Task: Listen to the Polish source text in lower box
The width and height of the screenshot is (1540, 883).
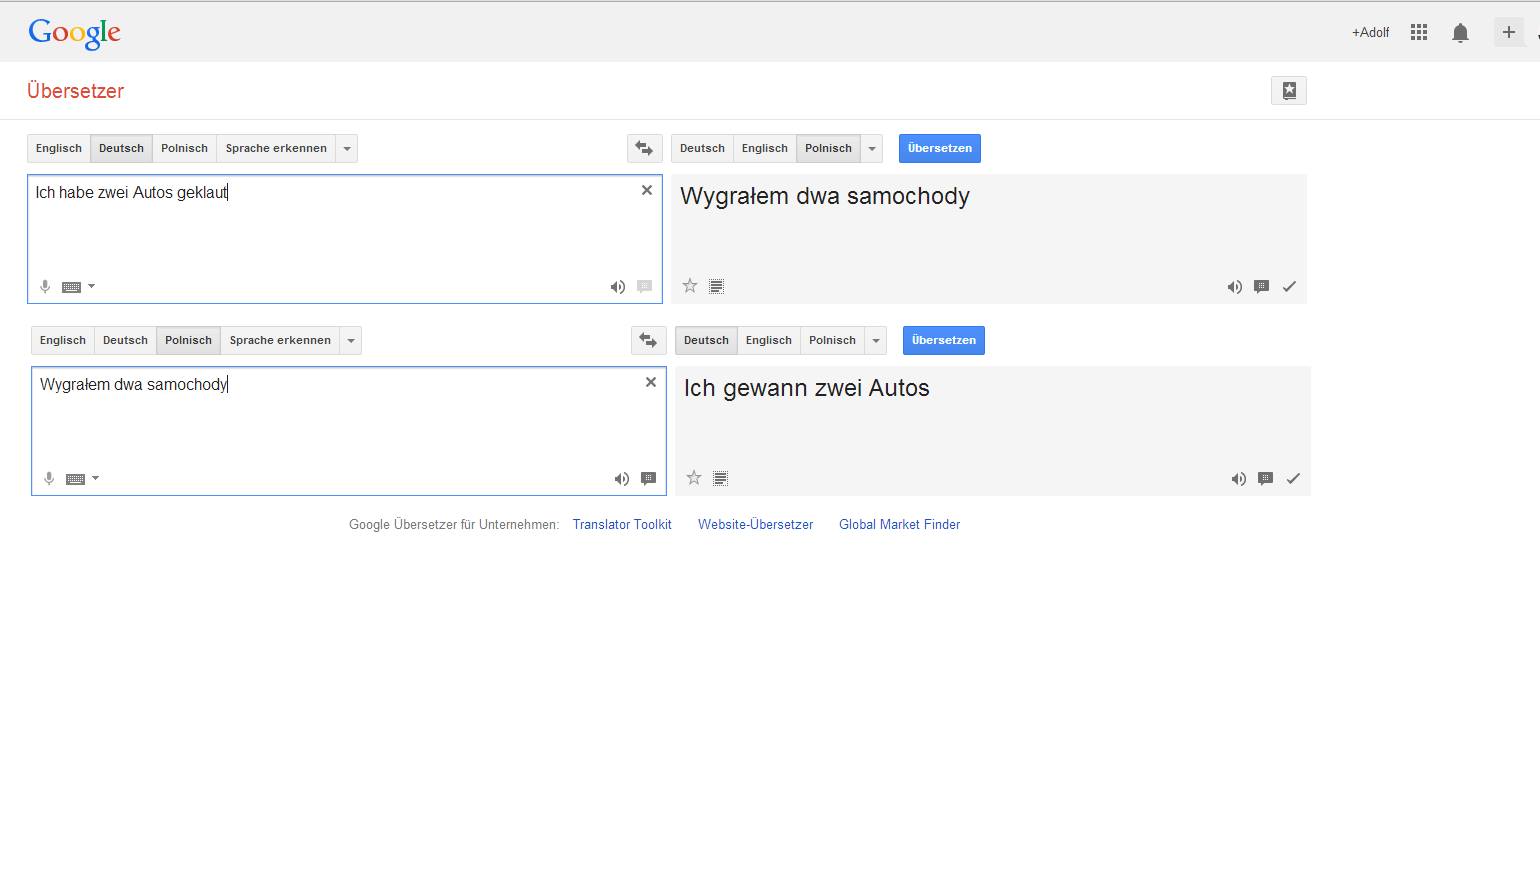Action: [622, 479]
